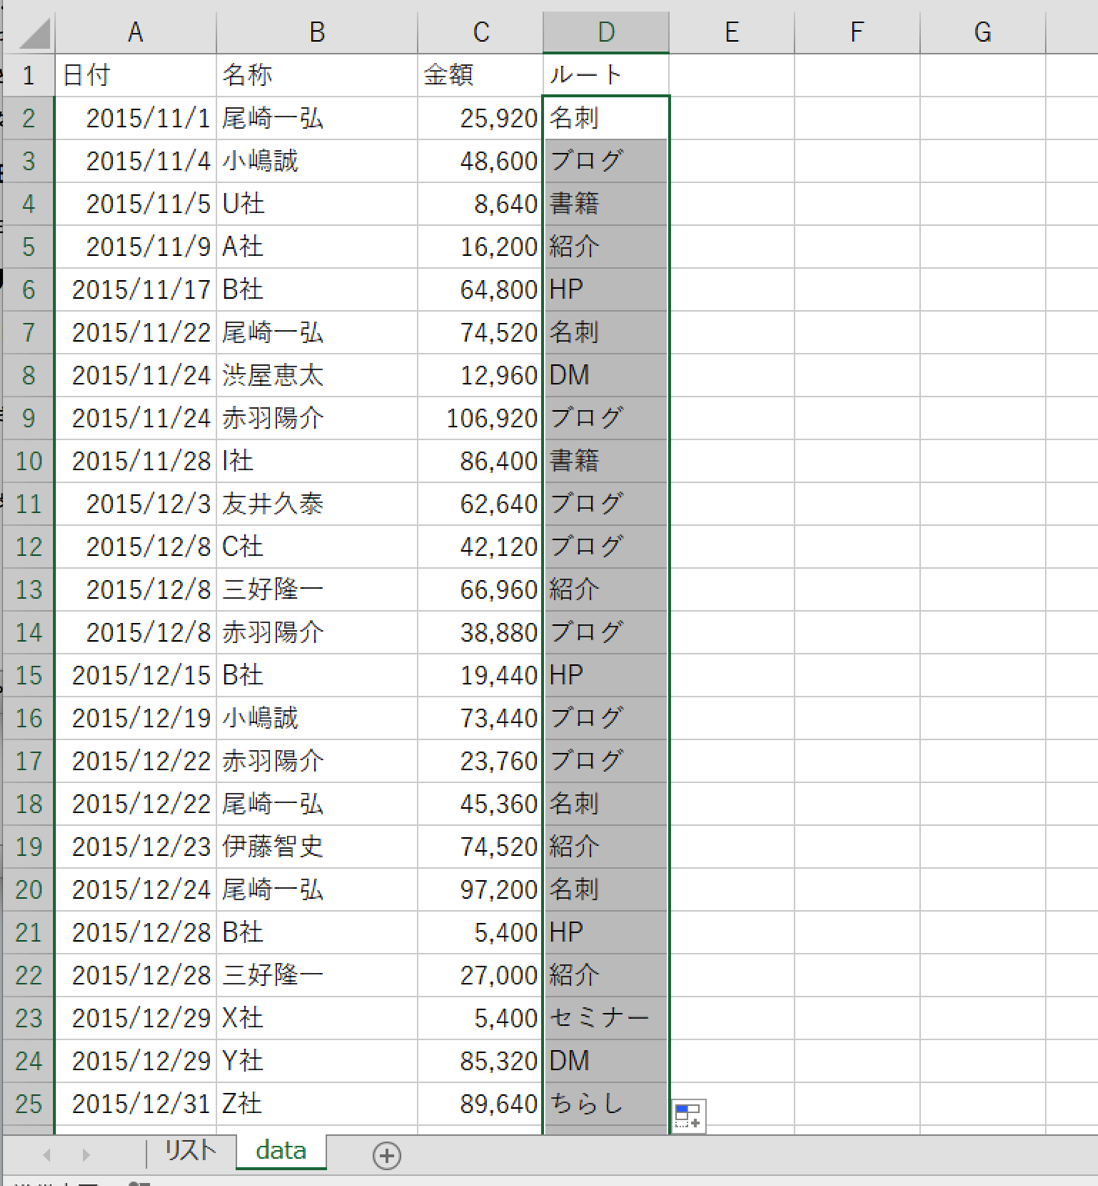Viewport: 1098px width, 1186px height.
Task: Click name cell 友井久泰
Action: tap(317, 505)
